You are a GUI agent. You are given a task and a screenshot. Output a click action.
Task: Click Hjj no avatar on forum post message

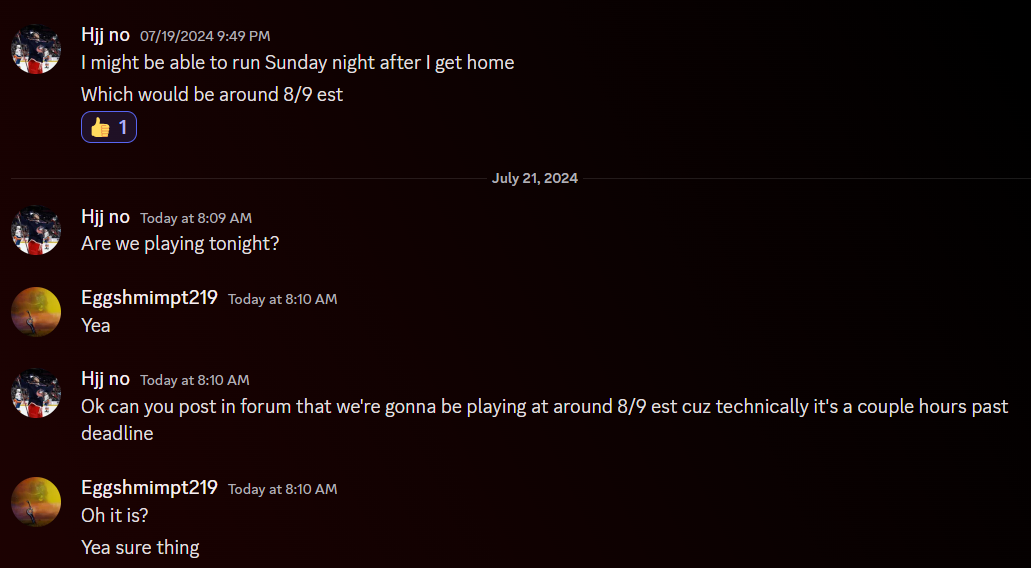coord(36,393)
